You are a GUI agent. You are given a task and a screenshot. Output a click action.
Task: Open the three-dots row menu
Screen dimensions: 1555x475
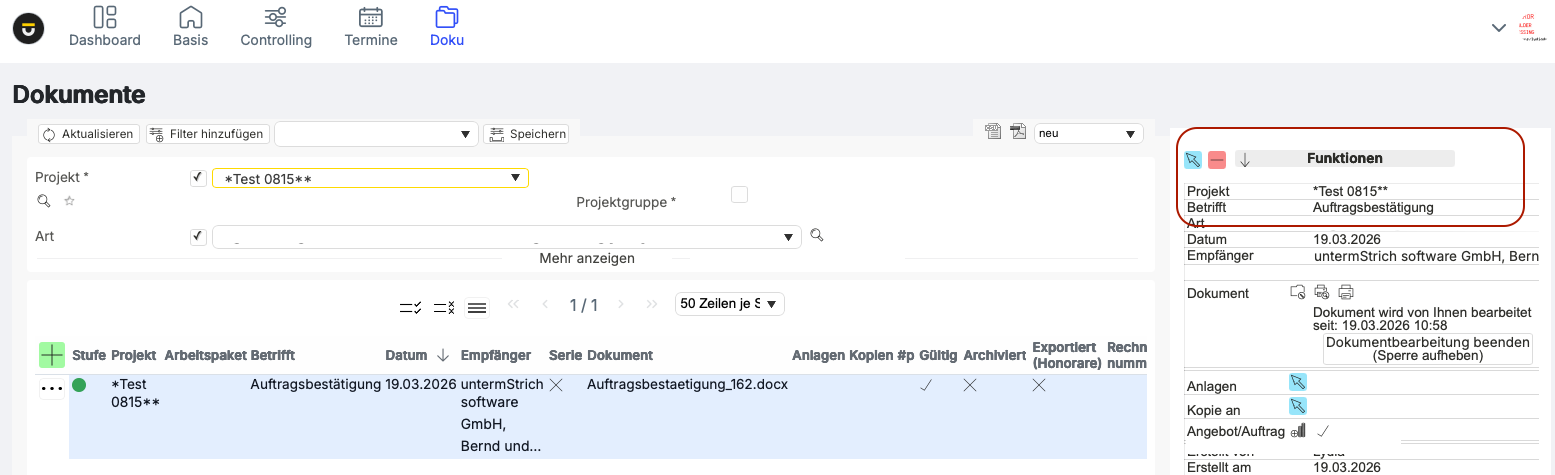pyautogui.click(x=52, y=389)
